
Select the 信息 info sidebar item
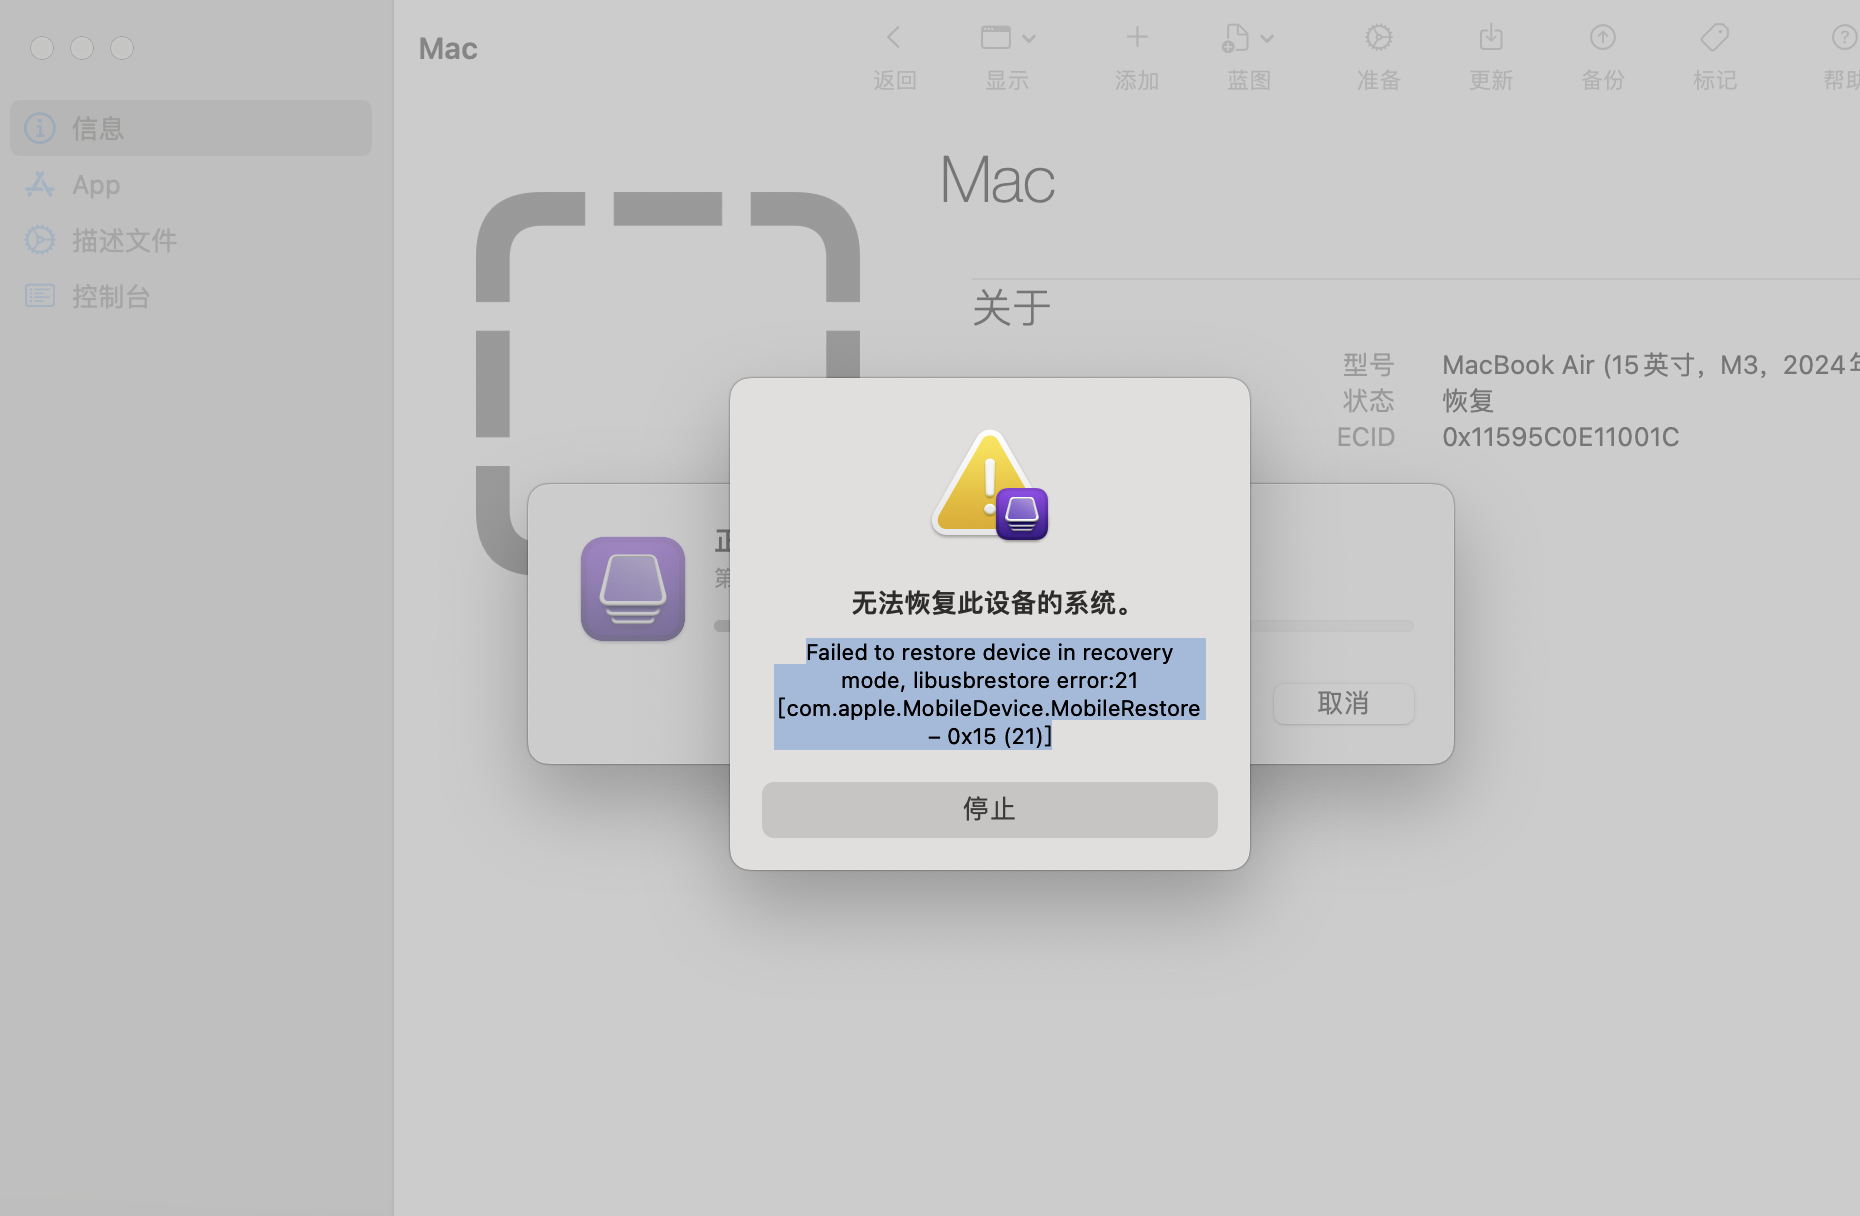tap(191, 128)
